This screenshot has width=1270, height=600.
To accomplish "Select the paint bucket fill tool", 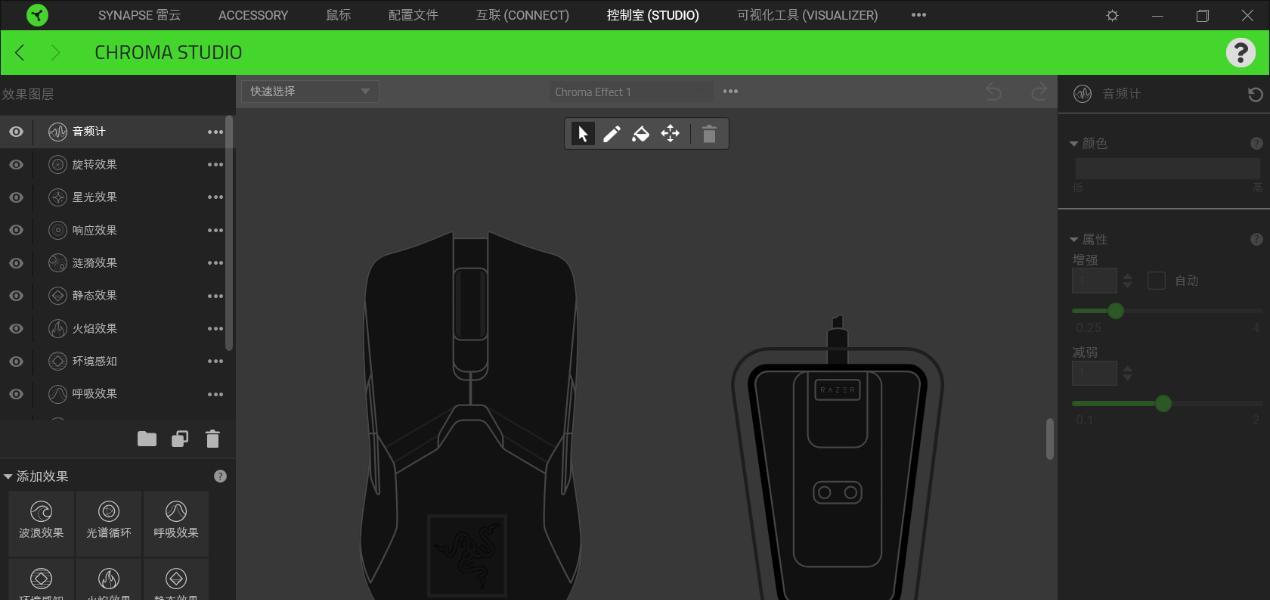I will [641, 134].
